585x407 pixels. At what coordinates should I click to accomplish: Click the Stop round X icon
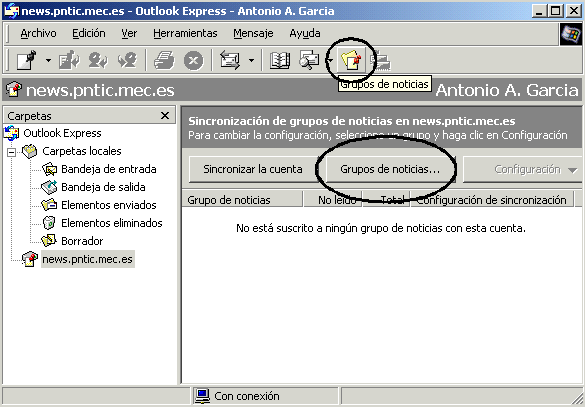click(194, 60)
